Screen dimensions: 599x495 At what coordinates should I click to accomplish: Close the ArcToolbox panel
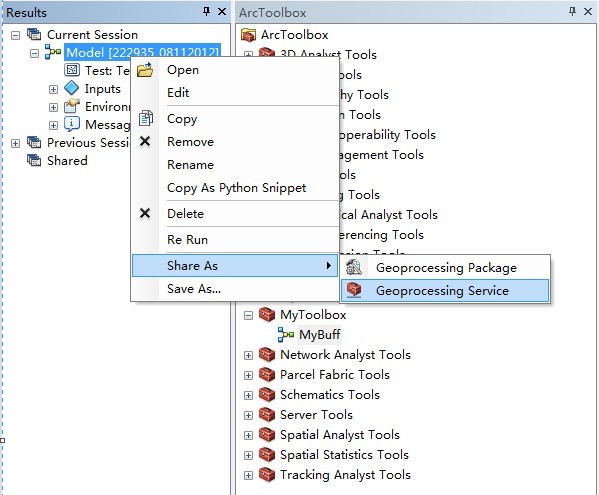(x=588, y=12)
